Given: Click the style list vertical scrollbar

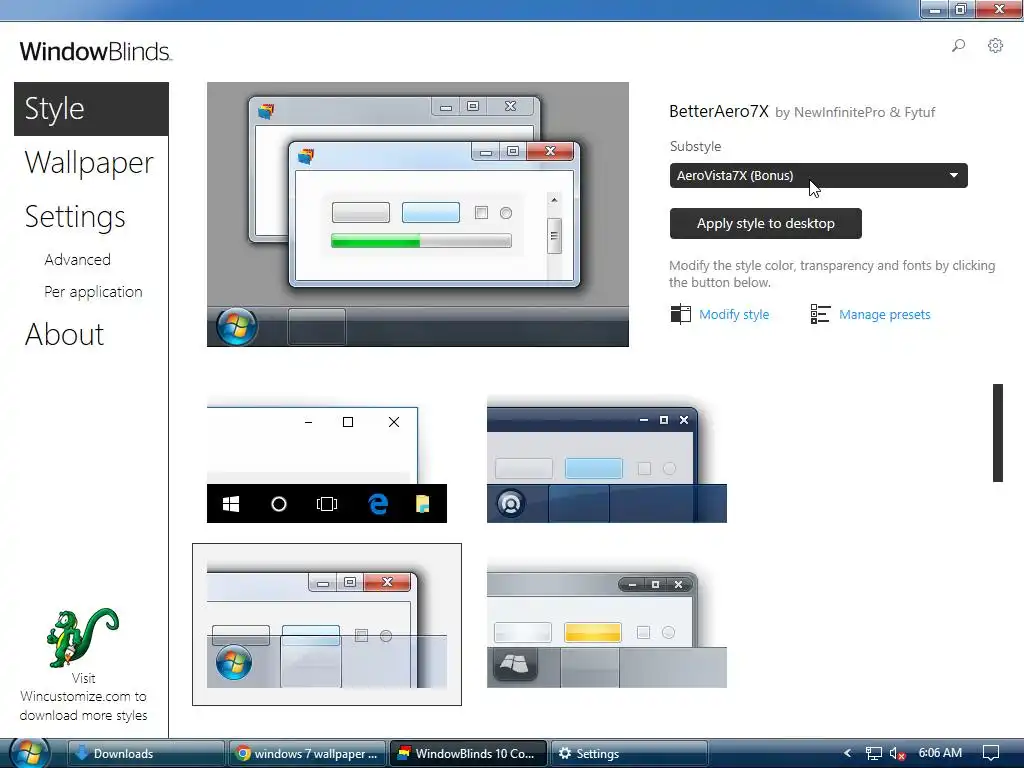Looking at the screenshot, I should pos(998,433).
